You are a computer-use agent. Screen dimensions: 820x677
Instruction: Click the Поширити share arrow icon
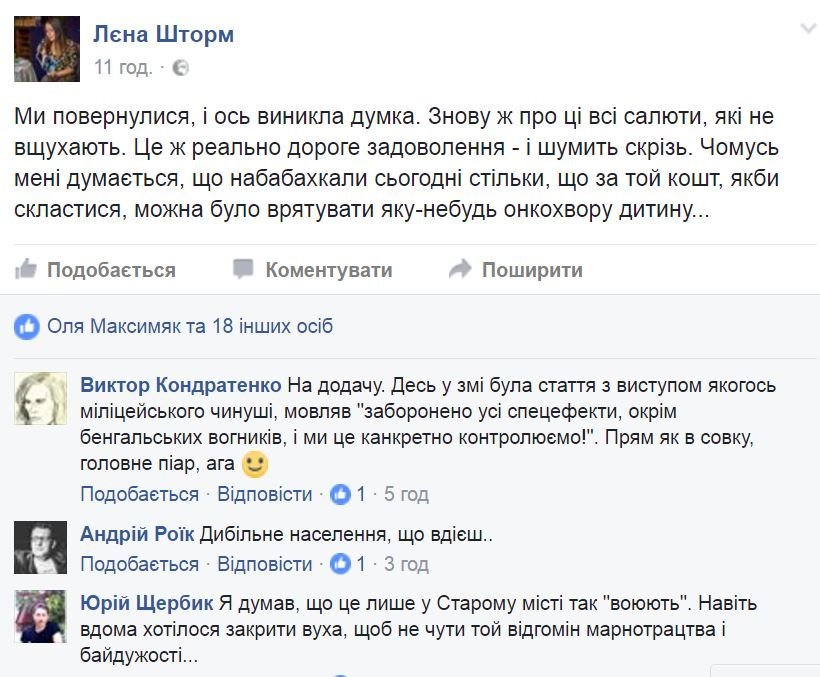pyautogui.click(x=460, y=269)
